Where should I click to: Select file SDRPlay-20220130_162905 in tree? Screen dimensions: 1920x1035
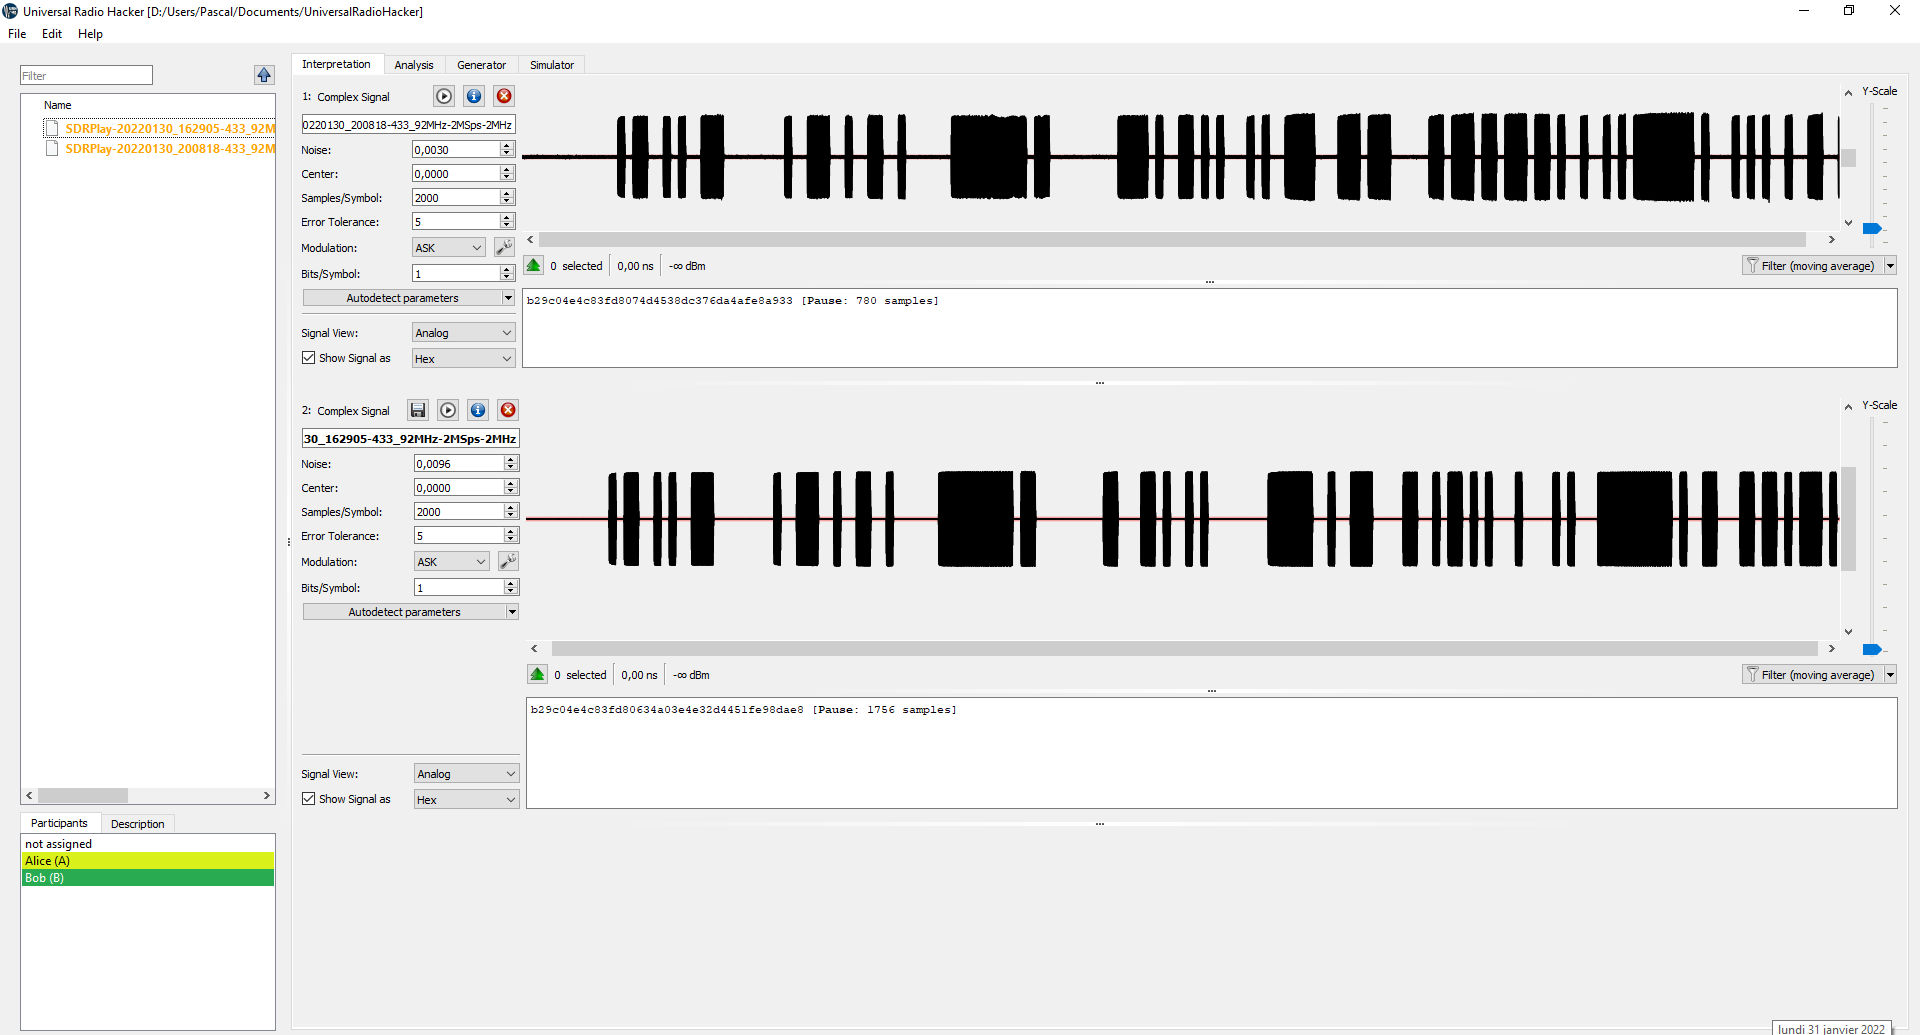point(159,128)
